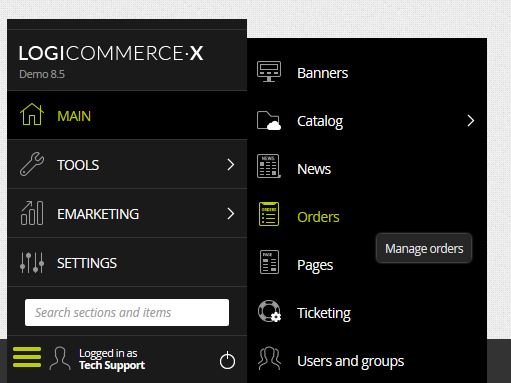Click the Search sections and items field
Viewport: 511px width, 383px height.
pyautogui.click(x=127, y=312)
